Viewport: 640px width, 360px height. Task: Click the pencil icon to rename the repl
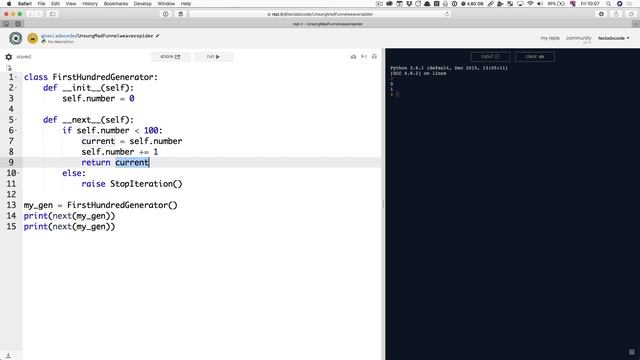pos(158,36)
